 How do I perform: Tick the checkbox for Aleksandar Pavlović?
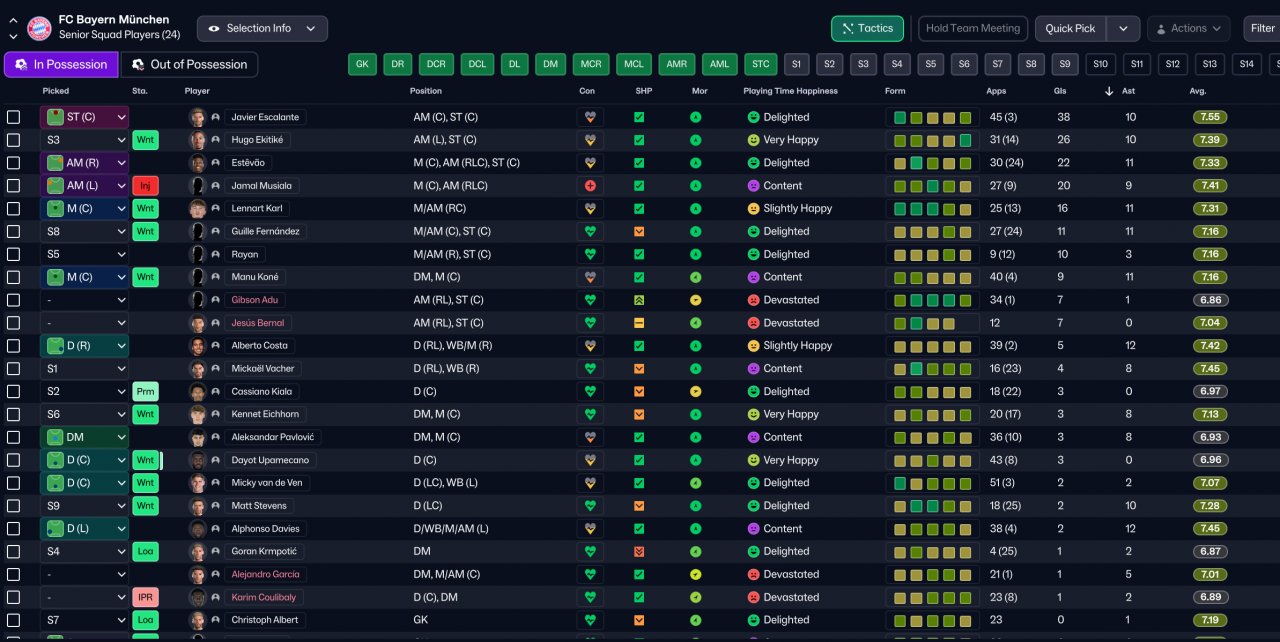[x=13, y=437]
